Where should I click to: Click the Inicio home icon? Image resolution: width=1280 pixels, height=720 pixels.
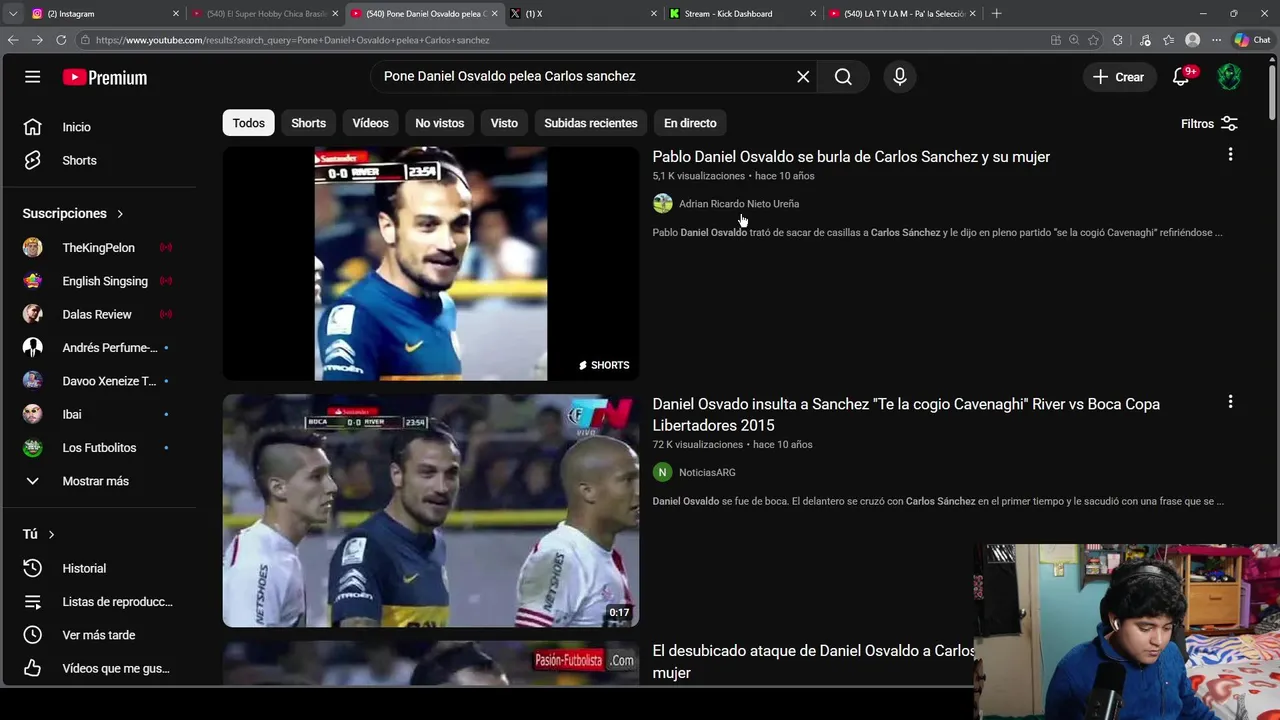[33, 127]
